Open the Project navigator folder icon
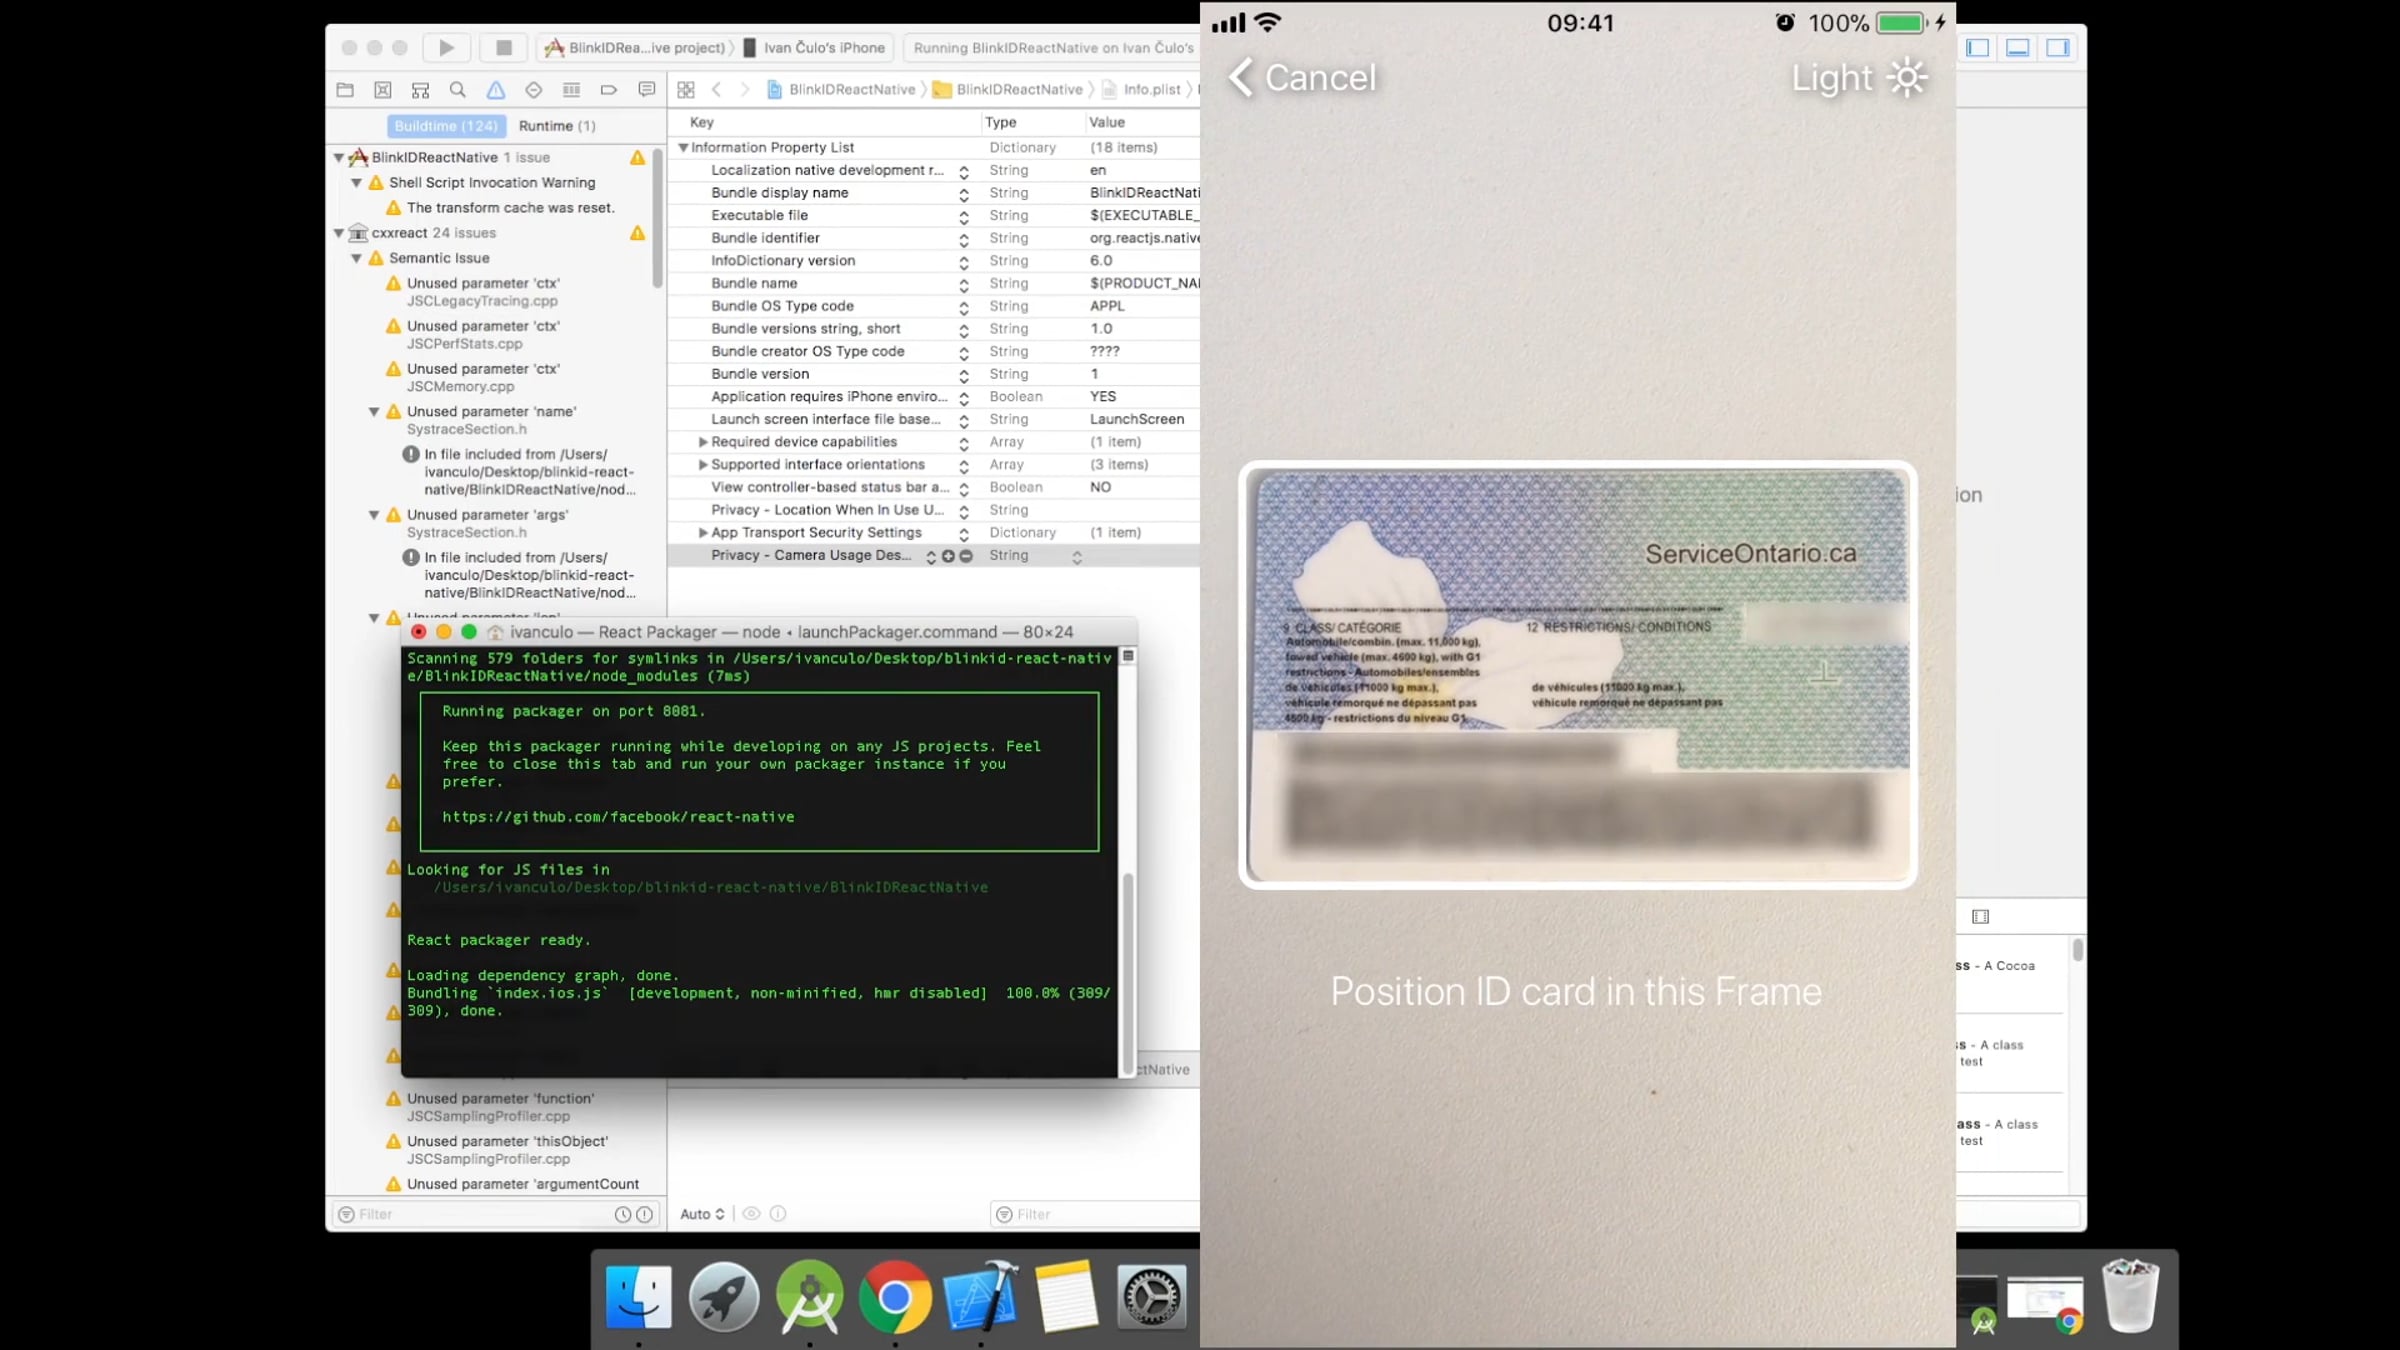This screenshot has width=2400, height=1350. point(345,90)
